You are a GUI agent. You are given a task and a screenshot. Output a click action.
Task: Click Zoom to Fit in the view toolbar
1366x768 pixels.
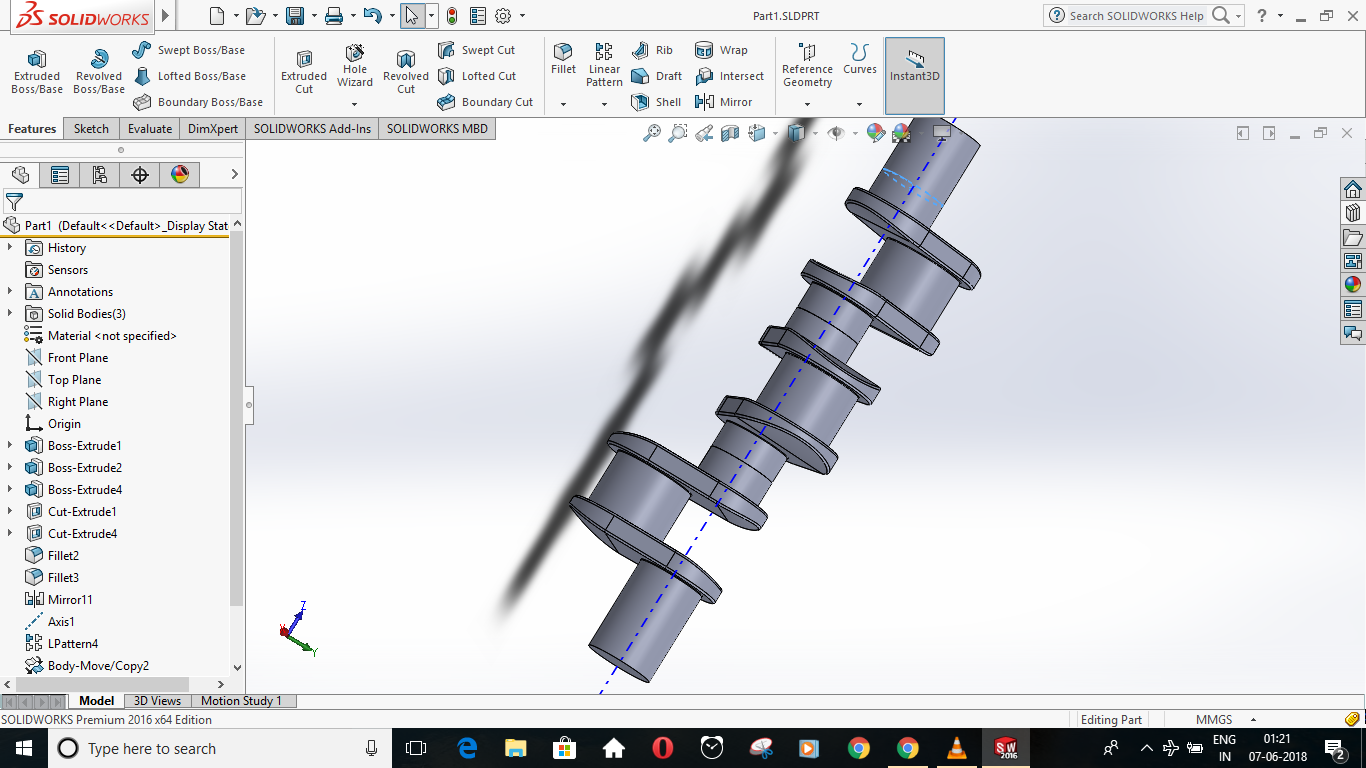coord(652,132)
